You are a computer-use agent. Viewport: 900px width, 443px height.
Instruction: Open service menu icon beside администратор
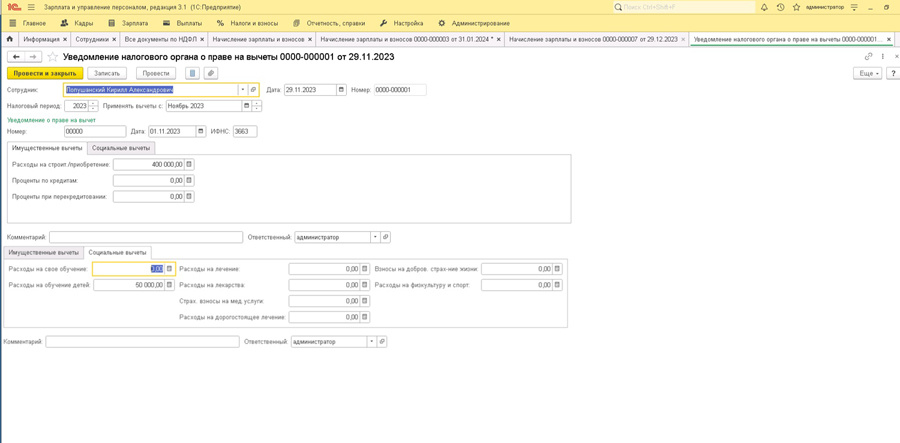[x=855, y=7]
